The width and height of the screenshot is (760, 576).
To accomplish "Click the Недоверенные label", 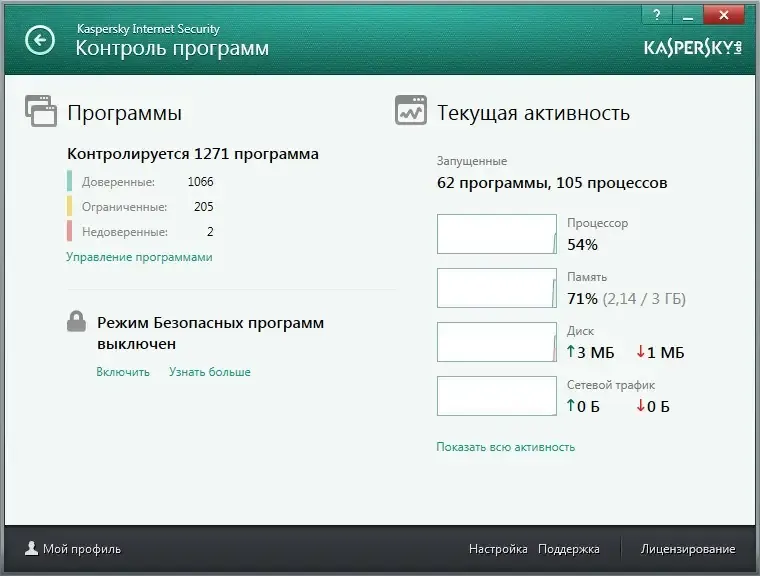I will (125, 232).
